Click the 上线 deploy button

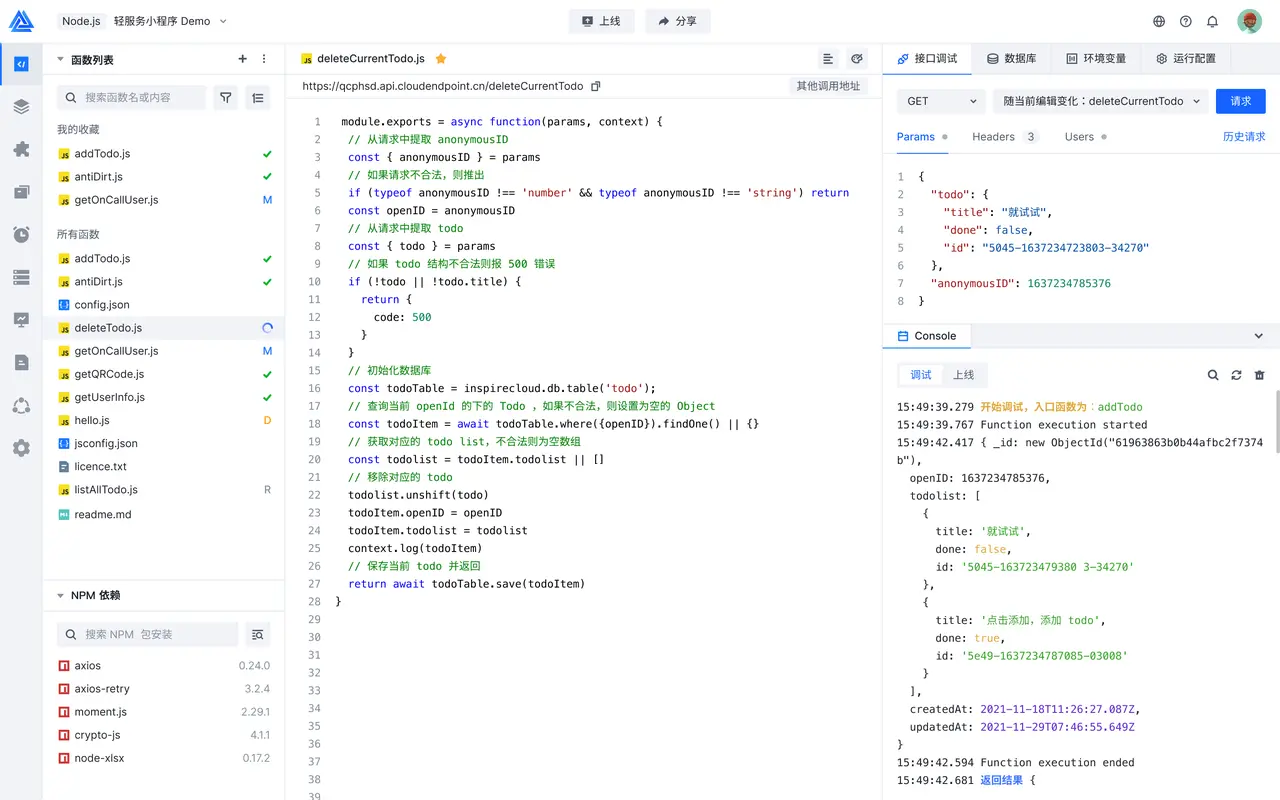click(x=603, y=21)
